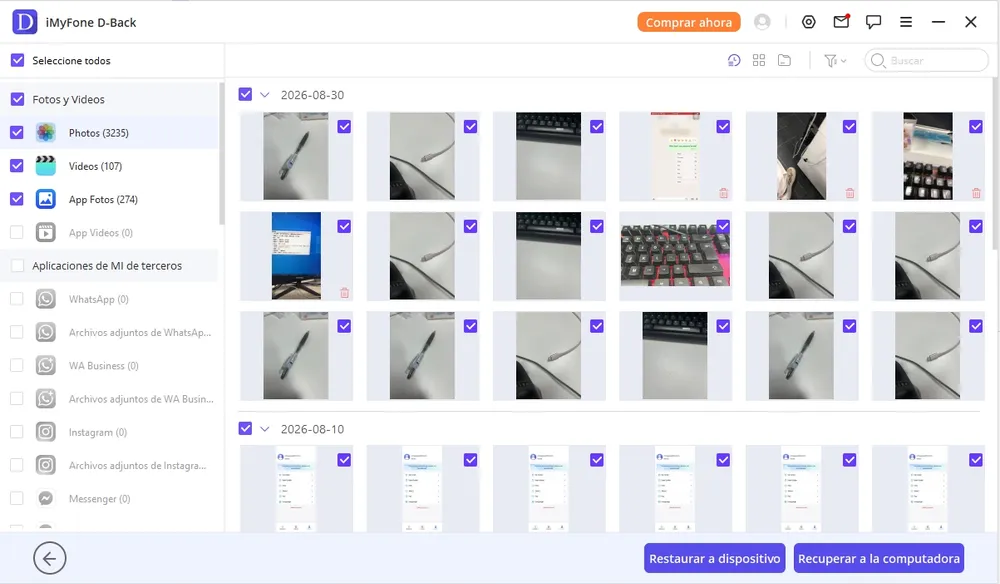
Task: Switch to grid view icon
Action: coord(759,61)
